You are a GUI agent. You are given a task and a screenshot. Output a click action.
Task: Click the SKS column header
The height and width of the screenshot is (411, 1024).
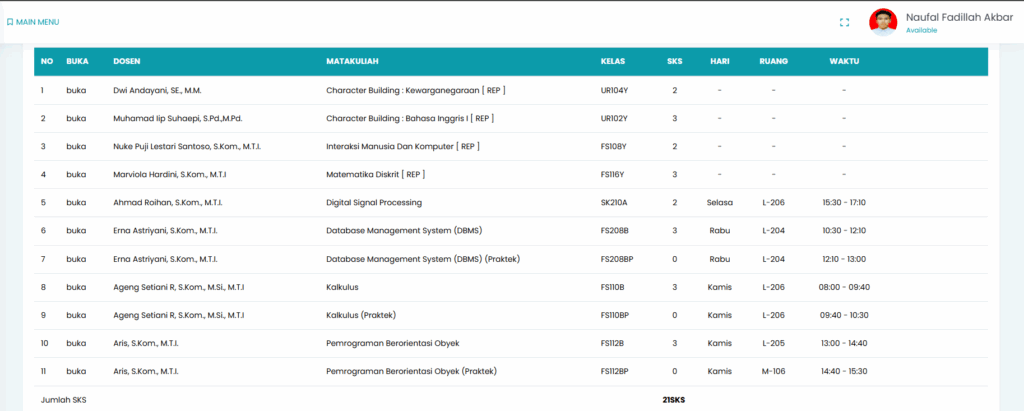pos(675,61)
